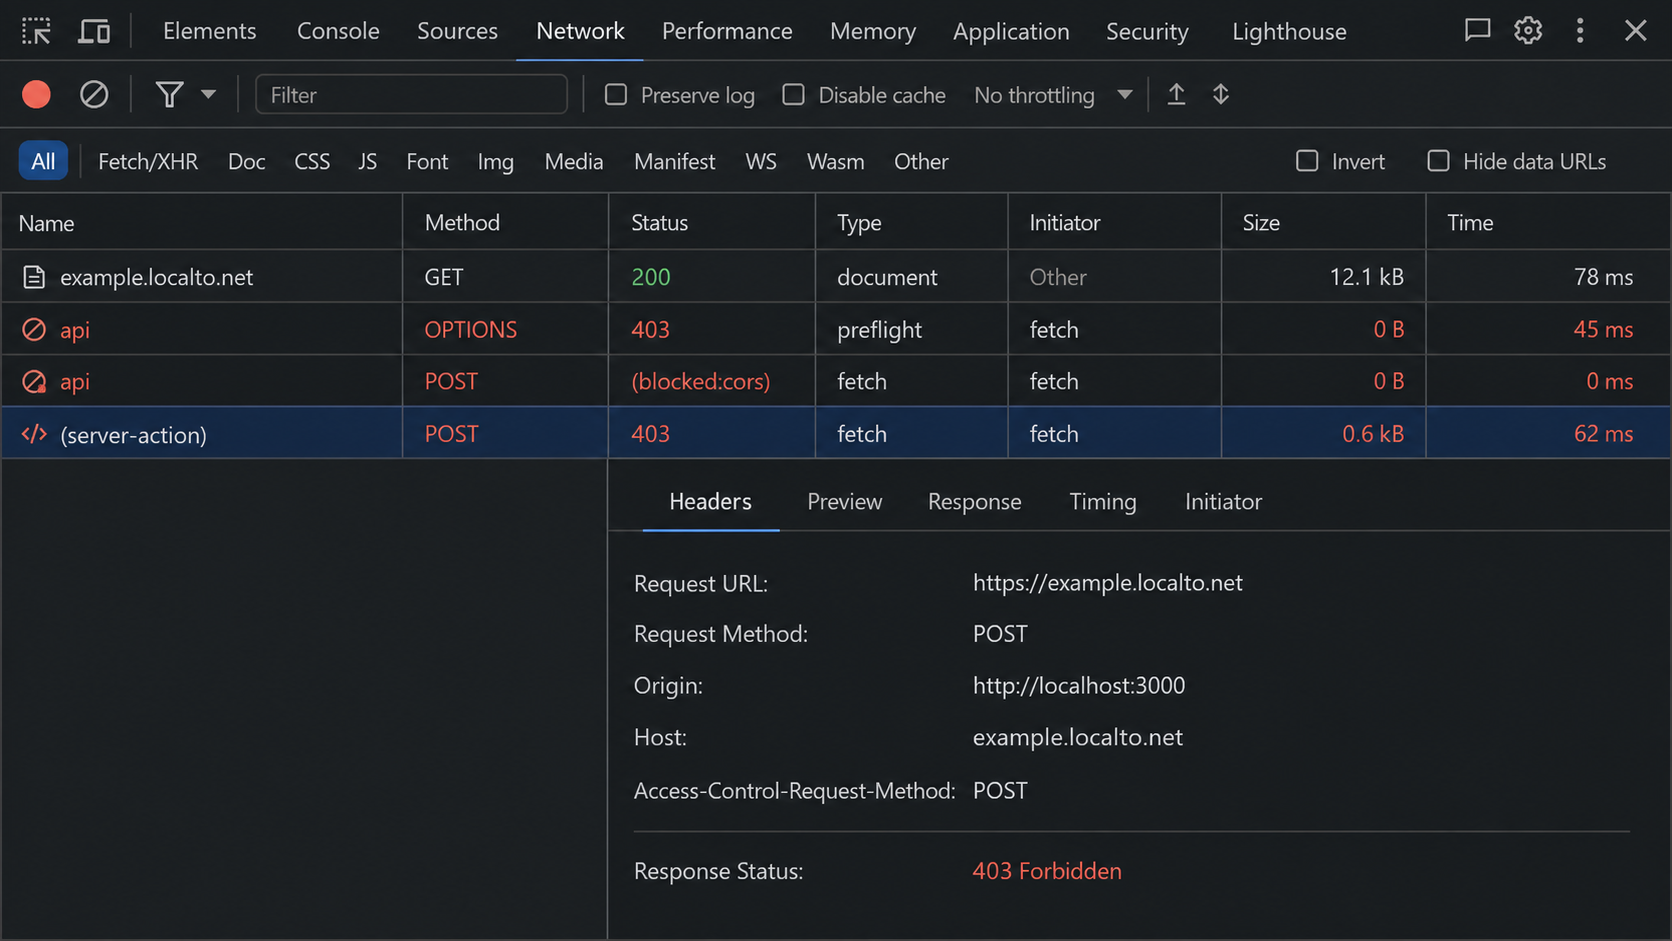Filter requests by Wasm

click(x=836, y=161)
